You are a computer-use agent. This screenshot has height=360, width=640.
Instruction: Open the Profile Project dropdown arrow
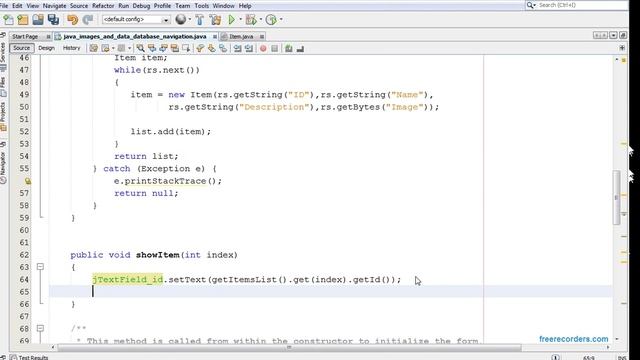click(281, 20)
